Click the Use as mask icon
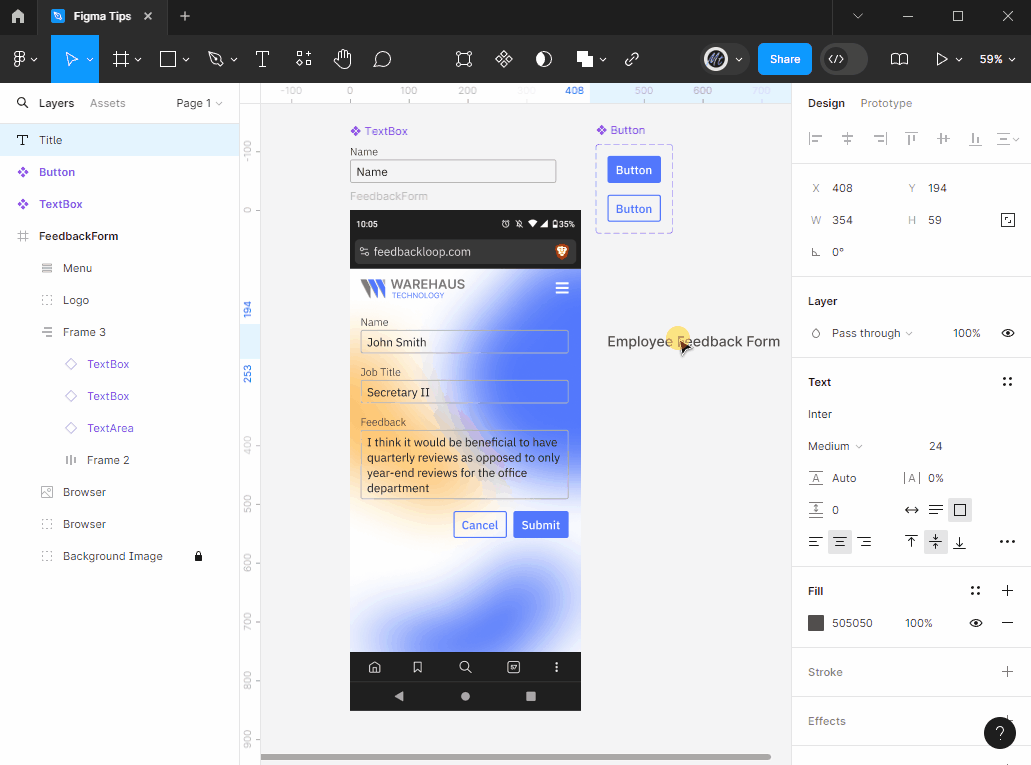Viewport: 1031px width, 765px height. pos(544,59)
